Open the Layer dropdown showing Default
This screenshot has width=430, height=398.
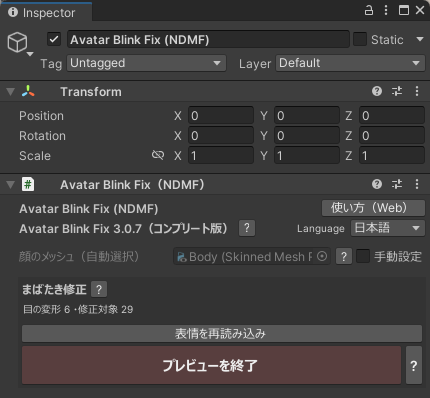[350, 63]
